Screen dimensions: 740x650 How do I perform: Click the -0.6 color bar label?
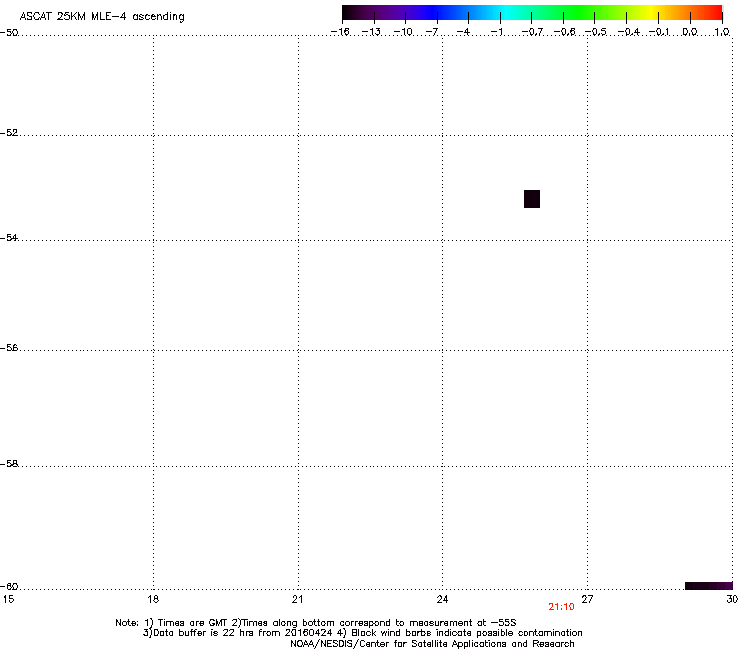coord(564,32)
